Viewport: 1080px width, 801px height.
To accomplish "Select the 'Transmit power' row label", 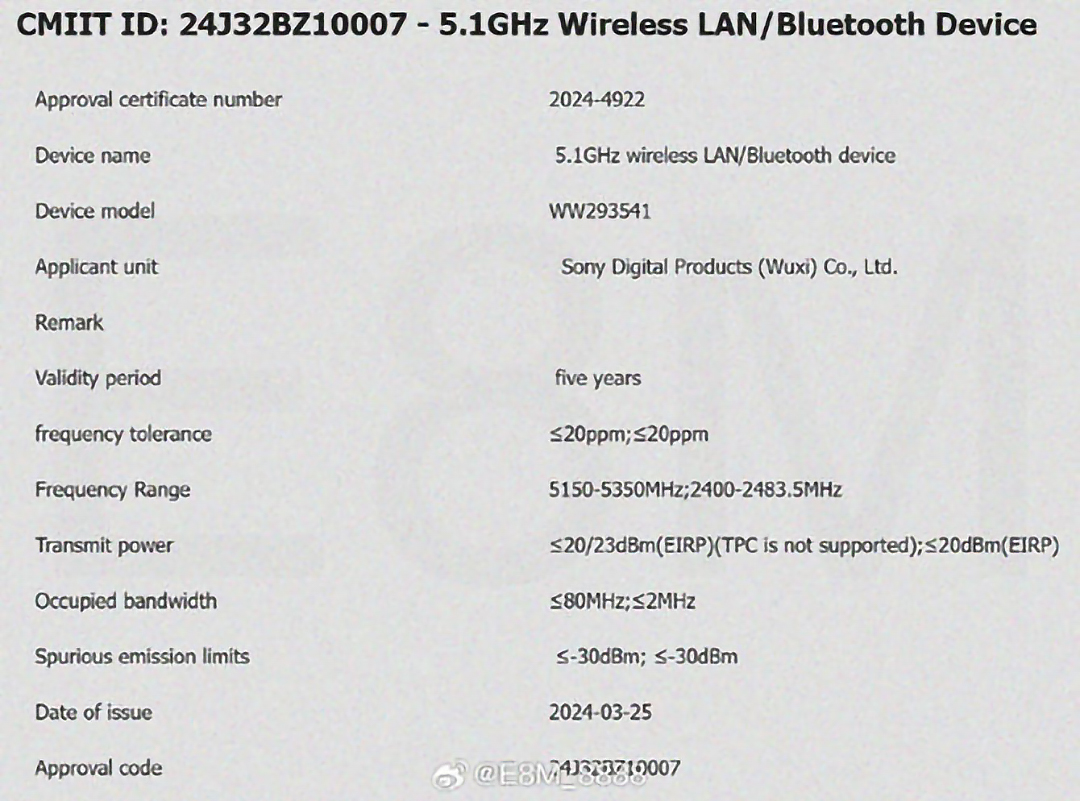I will coord(104,545).
